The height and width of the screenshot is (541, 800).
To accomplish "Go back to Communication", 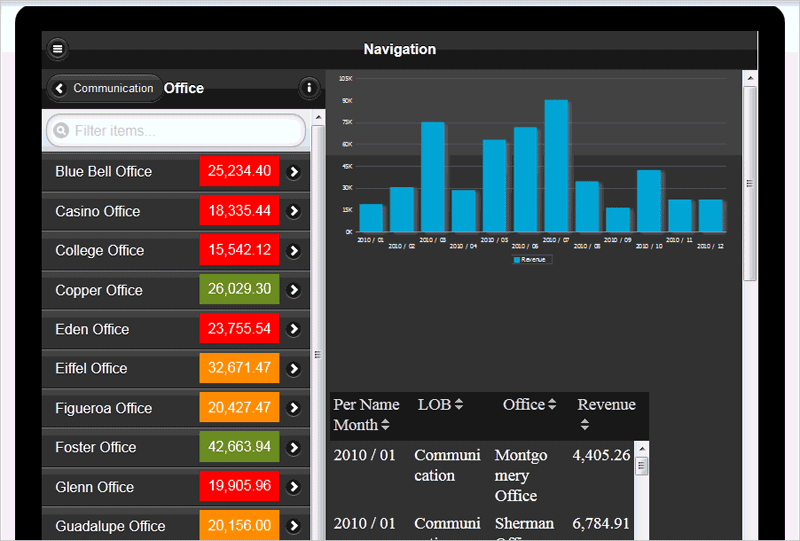I will pyautogui.click(x=105, y=88).
